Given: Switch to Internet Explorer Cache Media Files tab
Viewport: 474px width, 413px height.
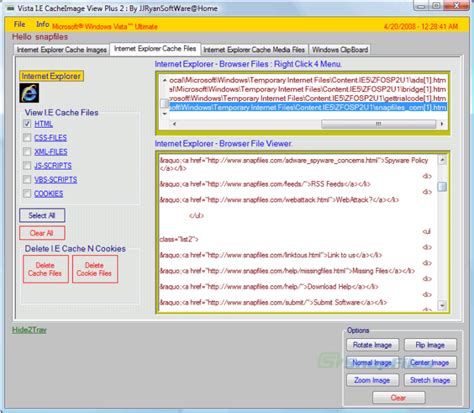Looking at the screenshot, I should click(x=254, y=50).
